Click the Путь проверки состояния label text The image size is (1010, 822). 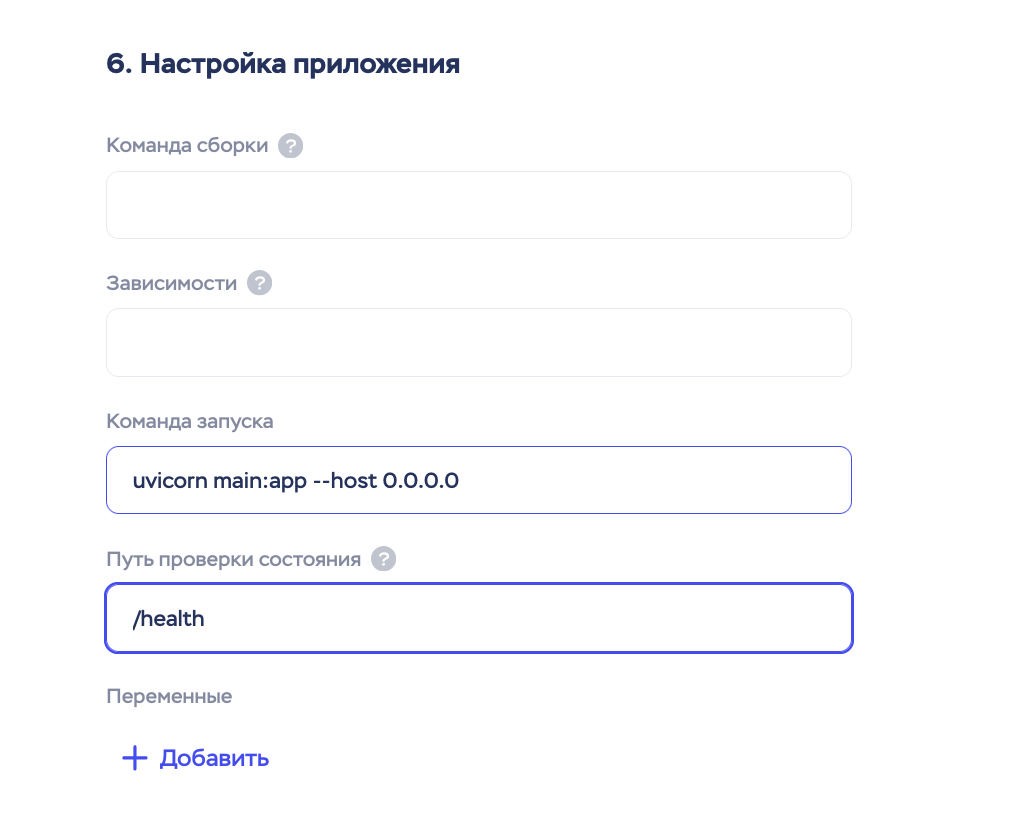[233, 559]
